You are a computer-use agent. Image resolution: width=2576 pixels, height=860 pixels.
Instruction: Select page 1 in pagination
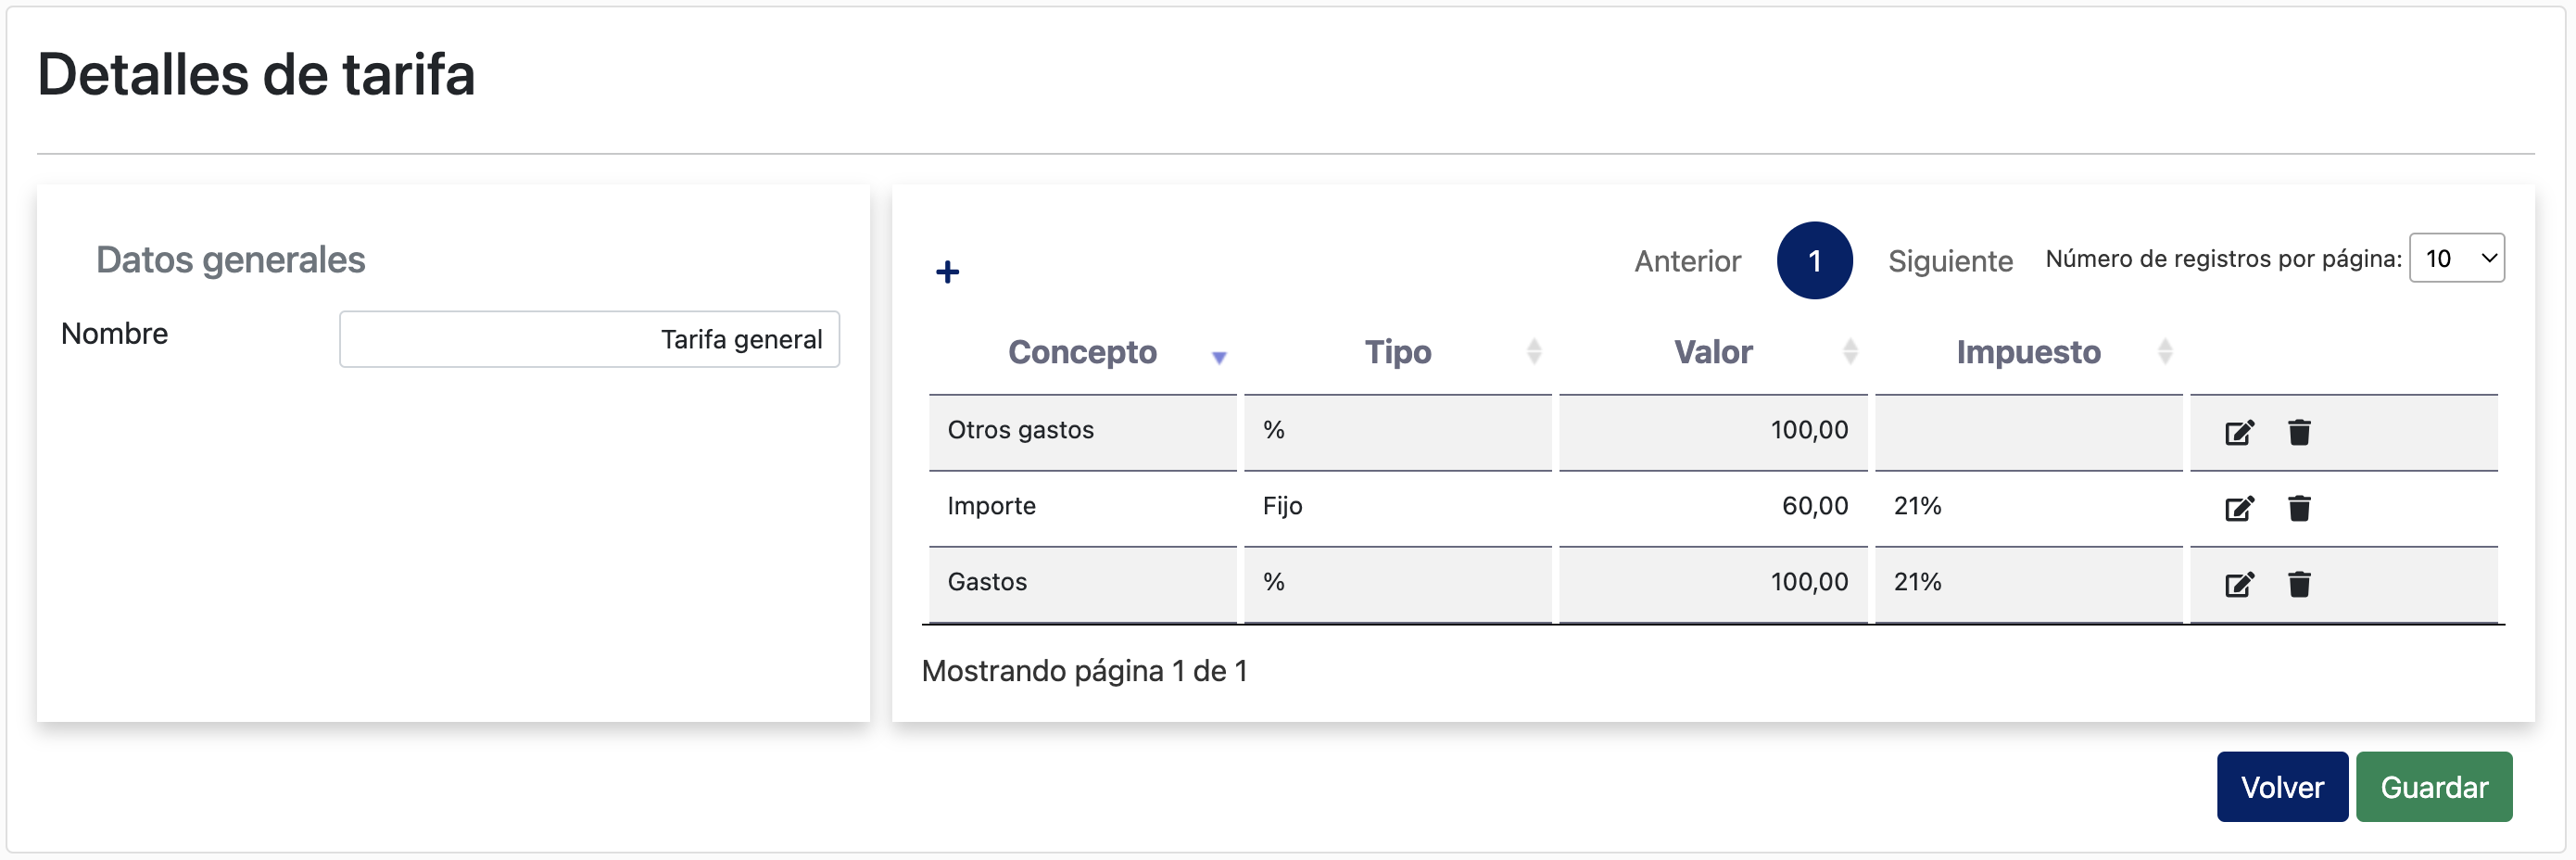1814,260
